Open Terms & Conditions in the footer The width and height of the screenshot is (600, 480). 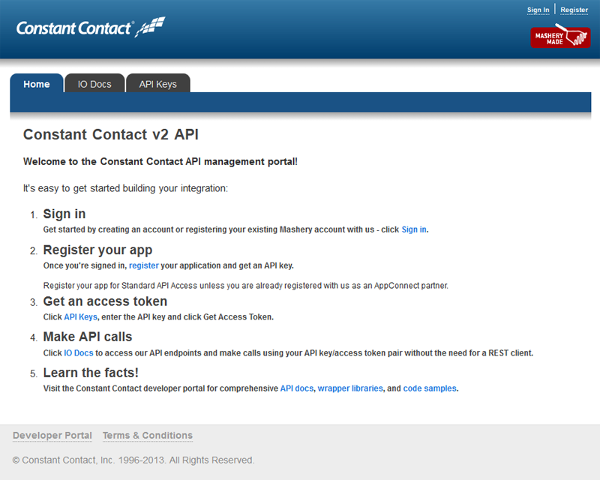point(147,436)
